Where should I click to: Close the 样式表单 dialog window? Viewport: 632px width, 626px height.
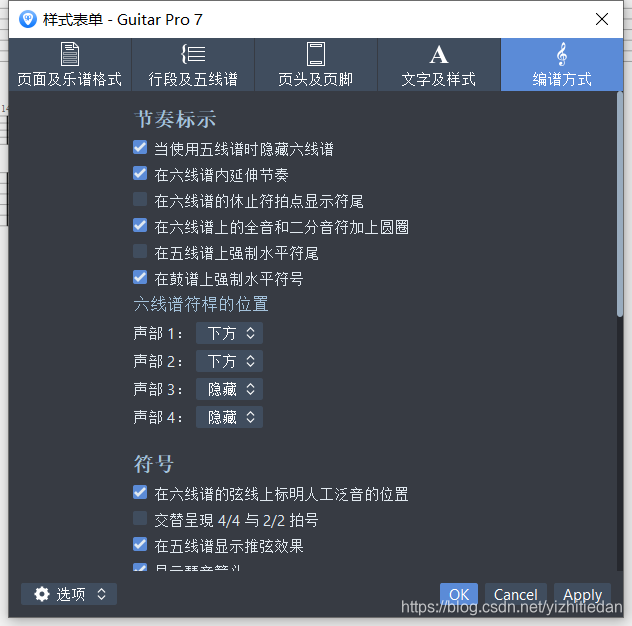coord(602,19)
